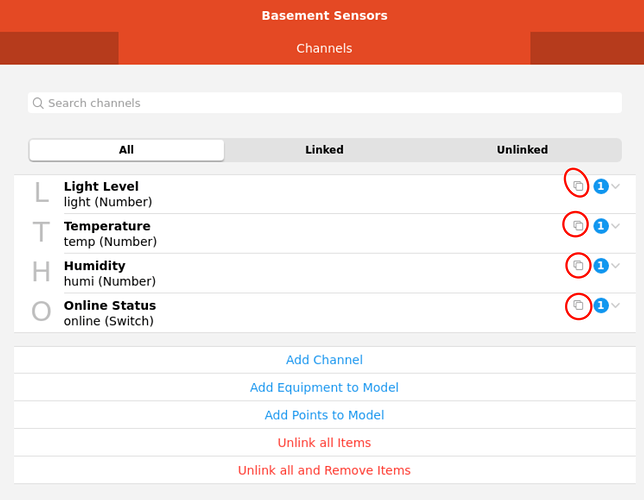
Task: Click the Humidity link count badge
Action: tap(601, 266)
